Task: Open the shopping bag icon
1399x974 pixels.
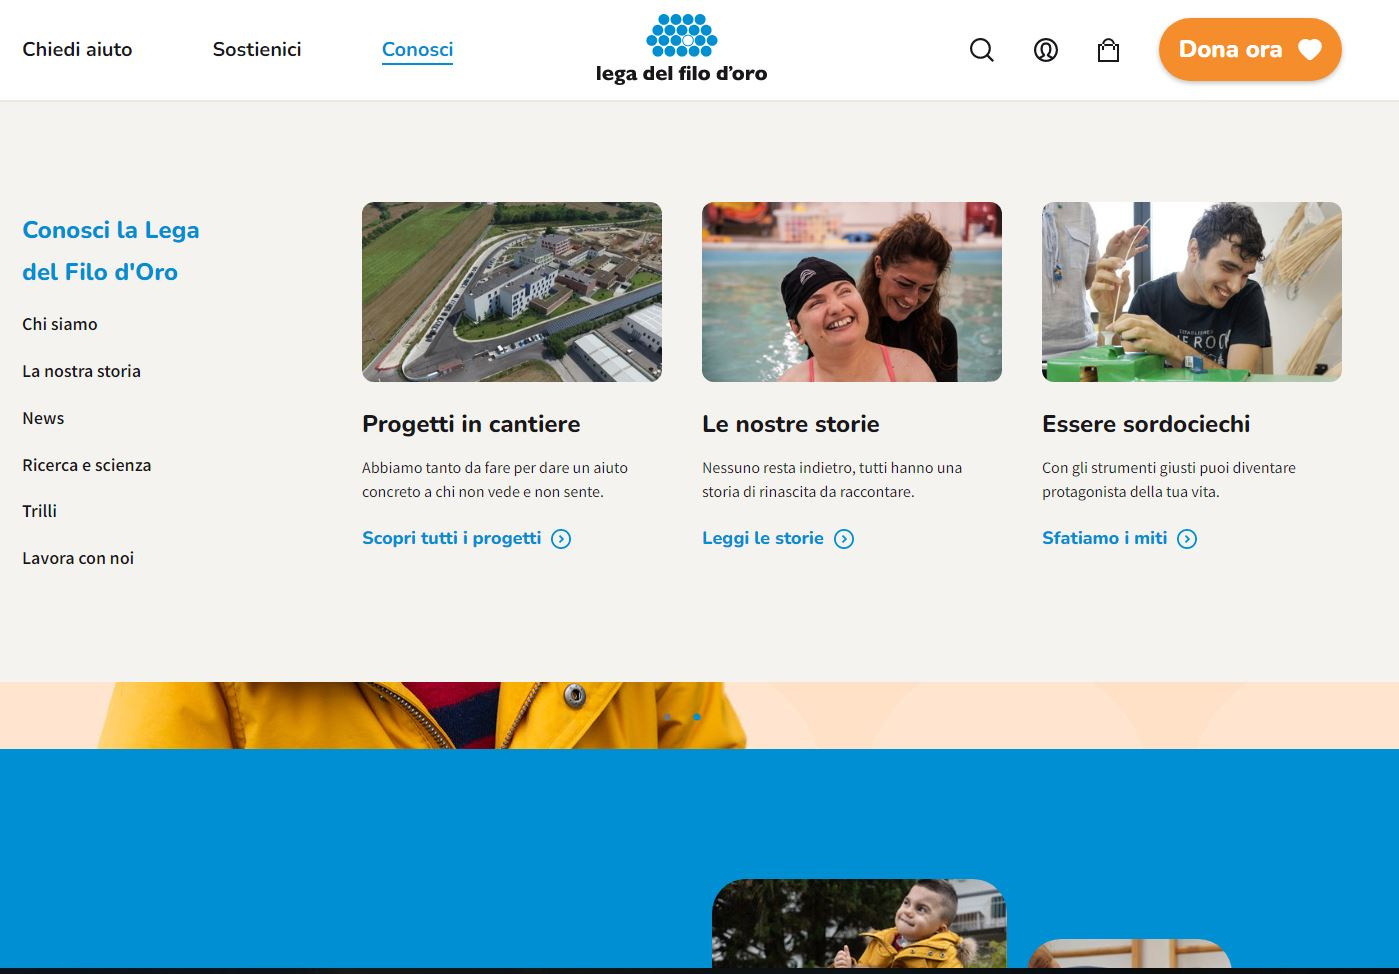Action: pyautogui.click(x=1108, y=50)
